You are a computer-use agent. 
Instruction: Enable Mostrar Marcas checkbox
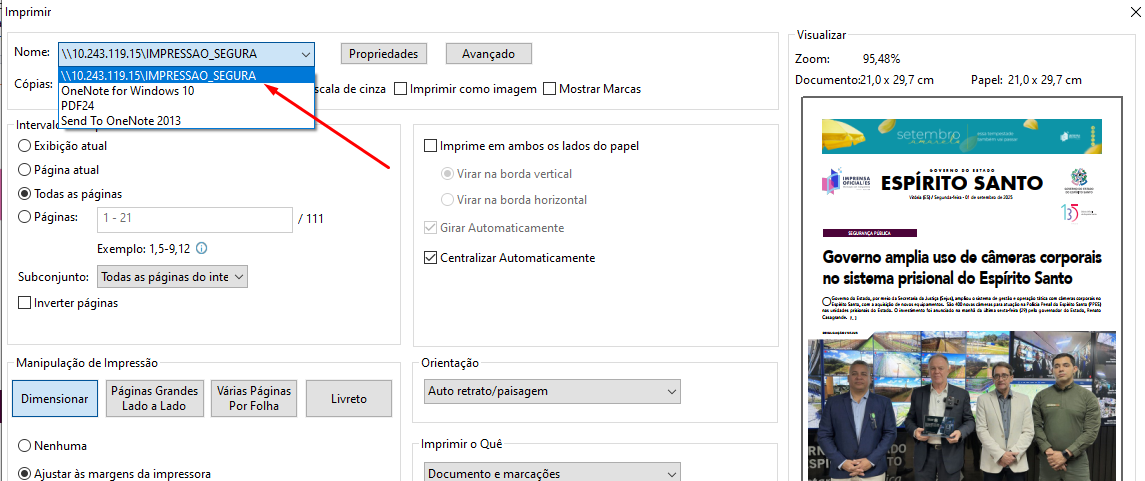tap(550, 89)
